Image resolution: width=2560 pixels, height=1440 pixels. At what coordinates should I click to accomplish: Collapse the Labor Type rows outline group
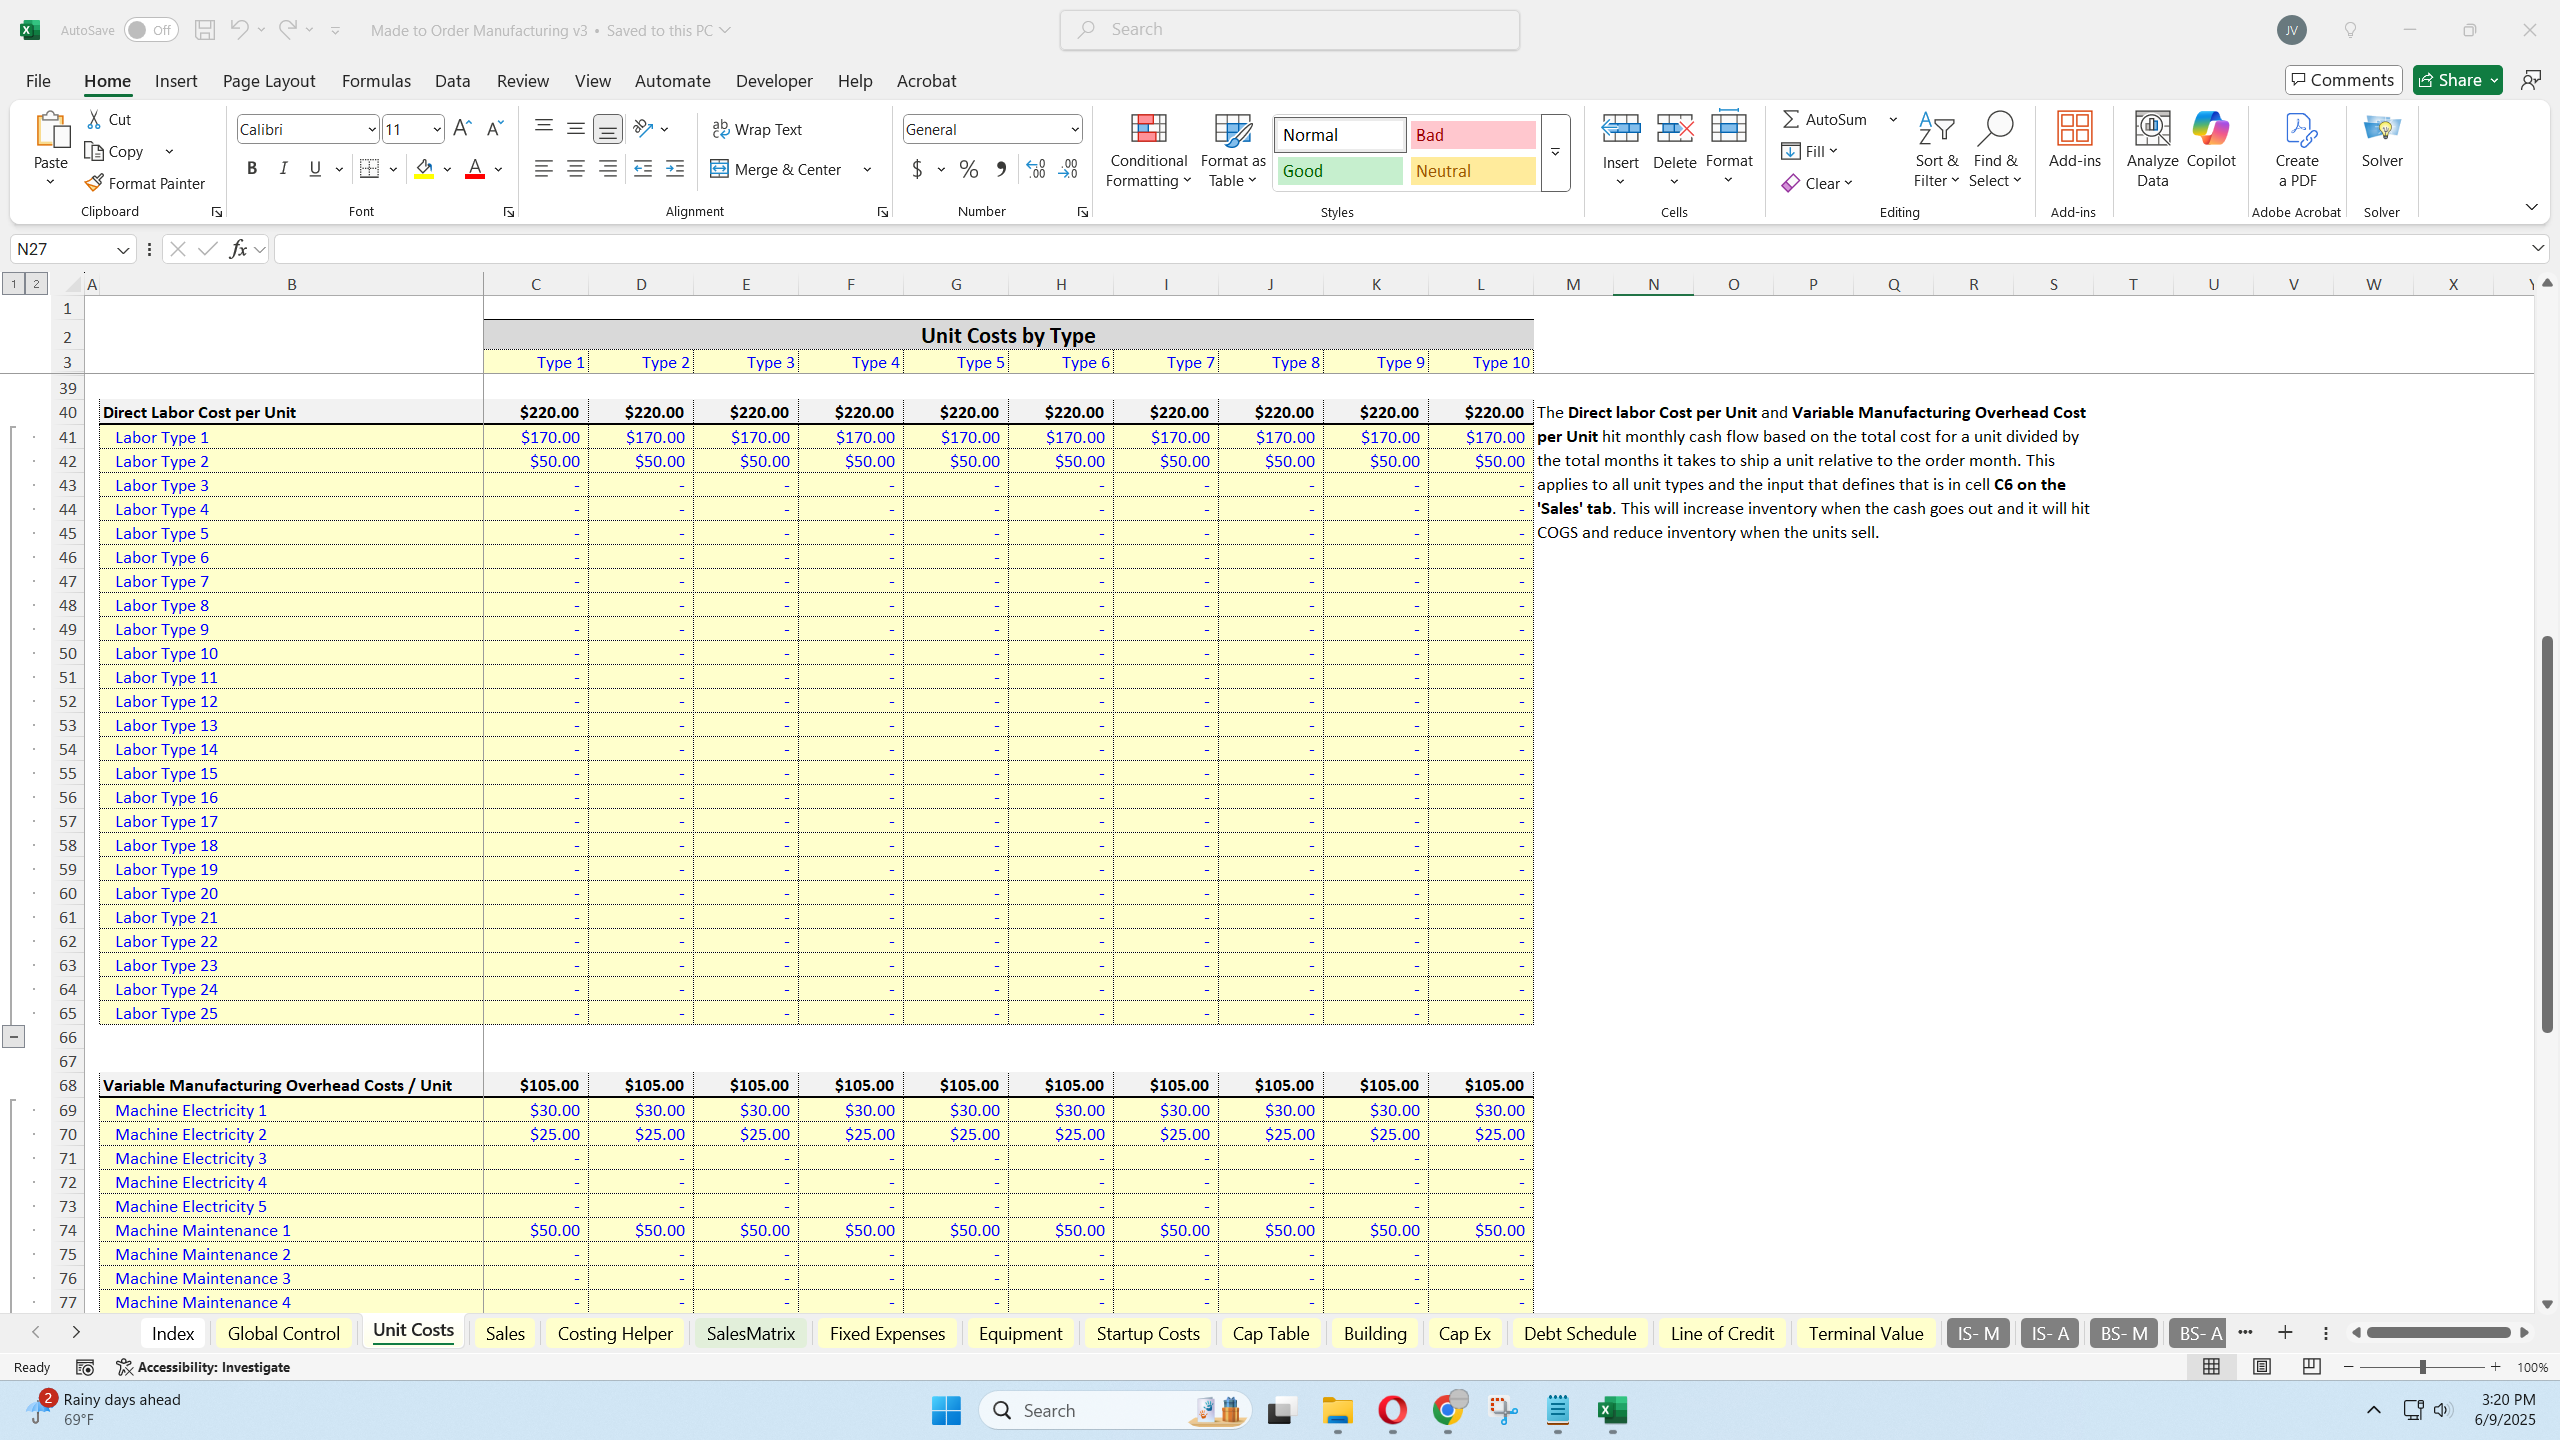coord(14,1036)
